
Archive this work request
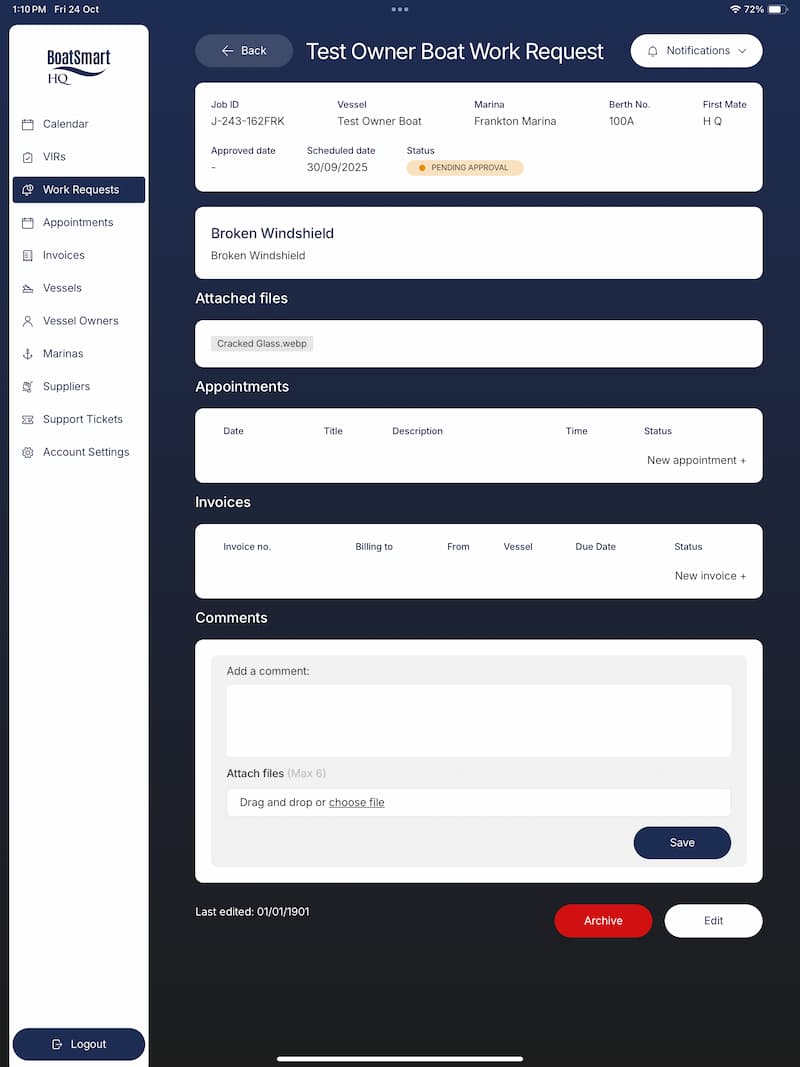pos(603,921)
